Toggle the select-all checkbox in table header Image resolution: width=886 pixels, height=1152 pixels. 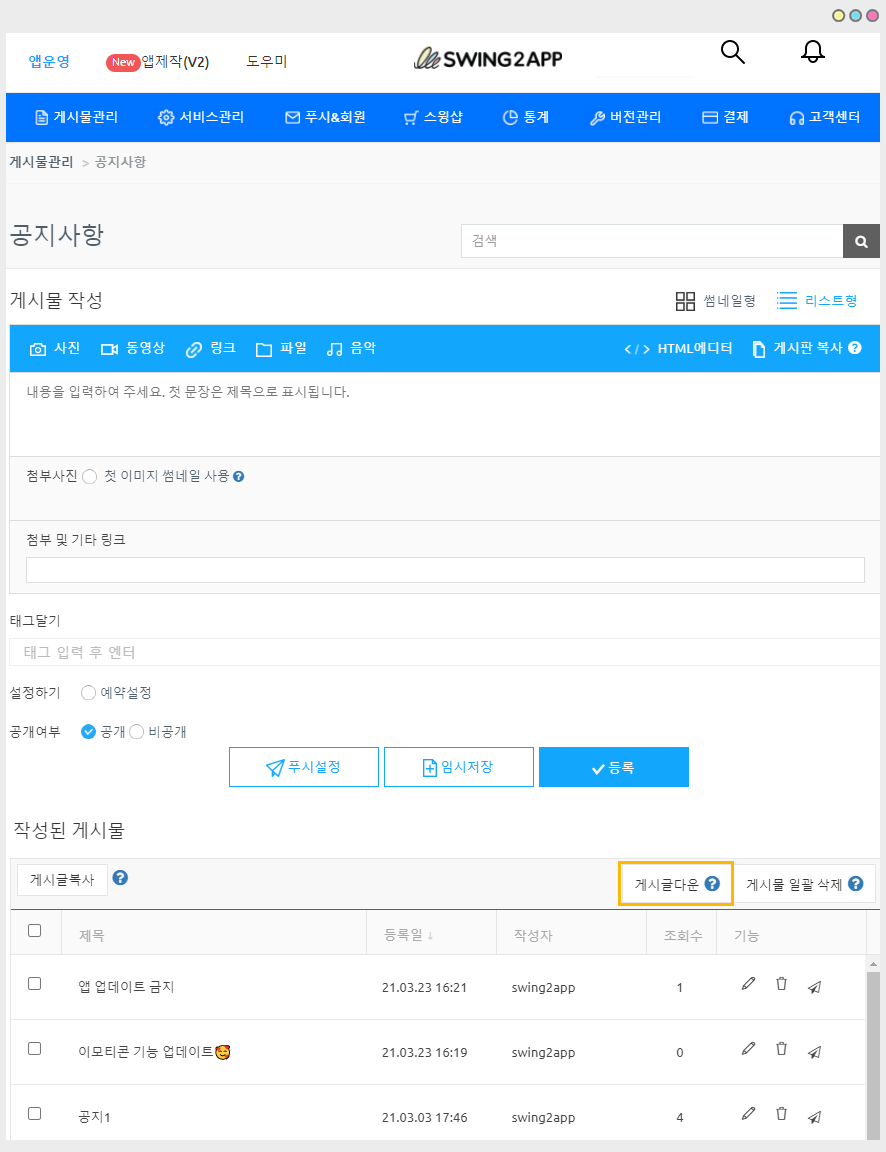tap(35, 931)
